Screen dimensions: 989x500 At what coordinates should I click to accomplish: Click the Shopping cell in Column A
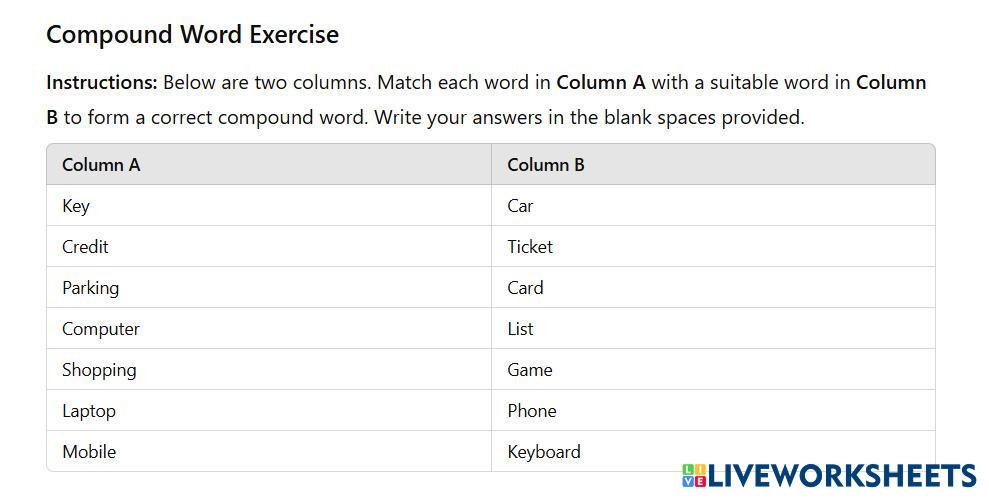[x=99, y=370]
